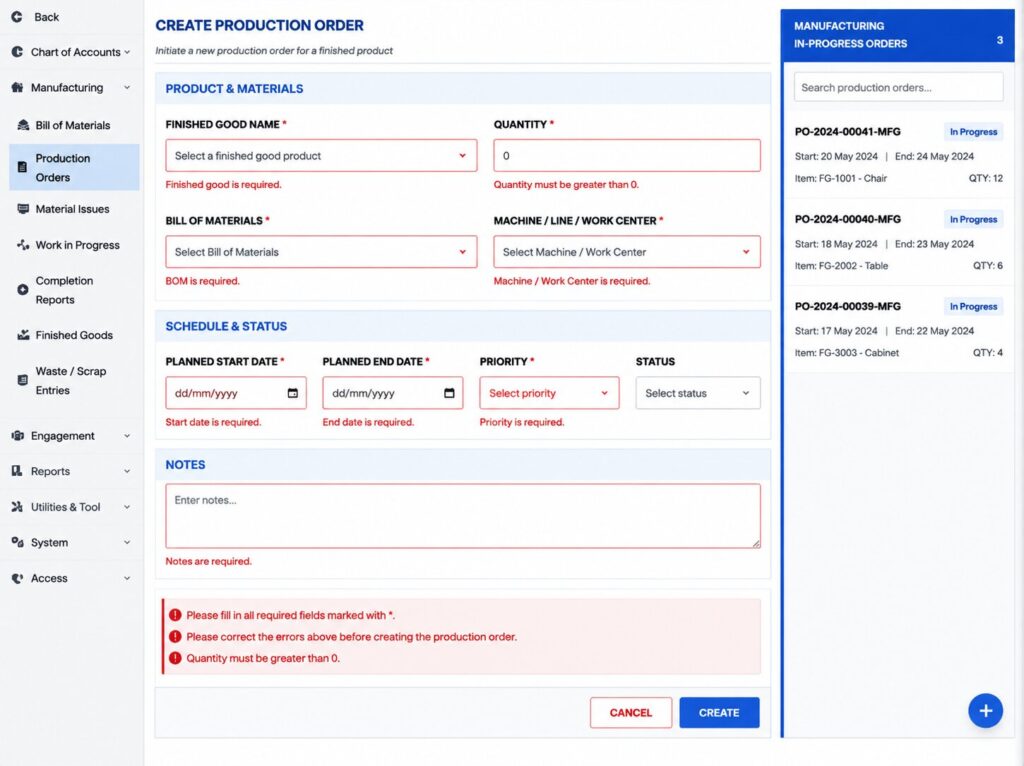Focus the Quantity input field
Image resolution: width=1024 pixels, height=766 pixels.
coord(627,155)
